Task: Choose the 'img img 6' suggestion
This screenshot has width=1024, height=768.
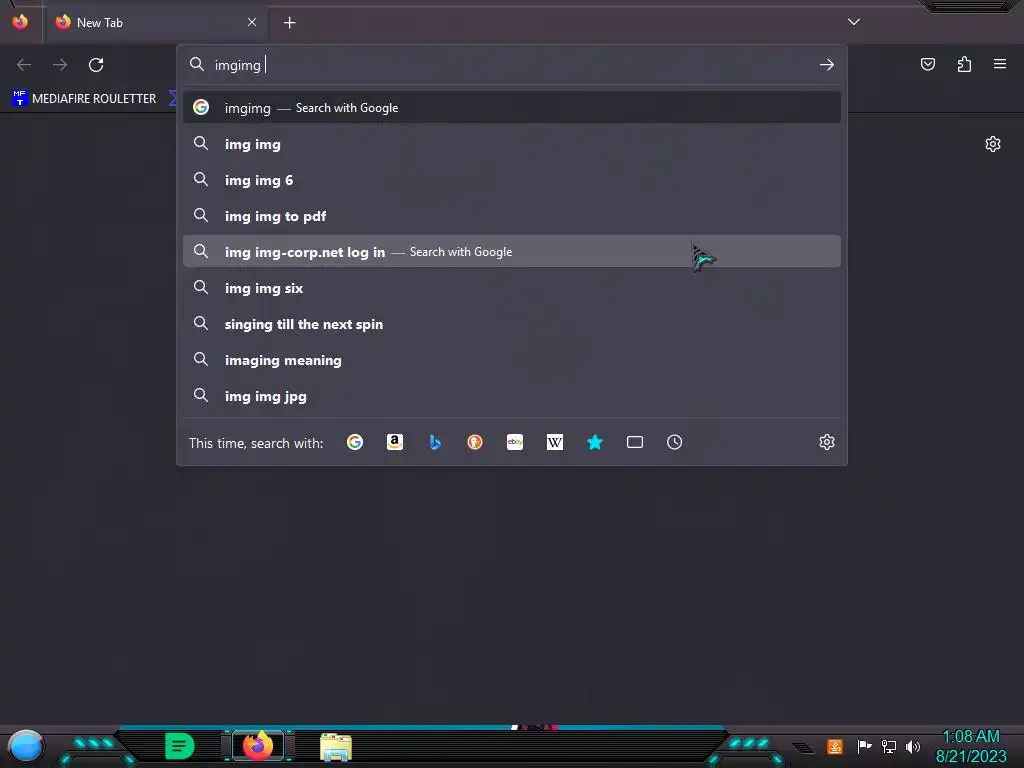Action: pos(512,180)
